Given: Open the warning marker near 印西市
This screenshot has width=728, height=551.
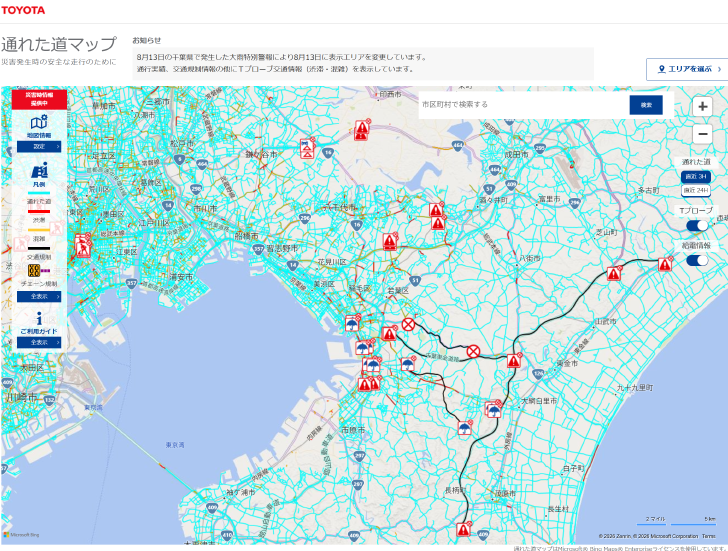Looking at the screenshot, I should click(x=362, y=129).
